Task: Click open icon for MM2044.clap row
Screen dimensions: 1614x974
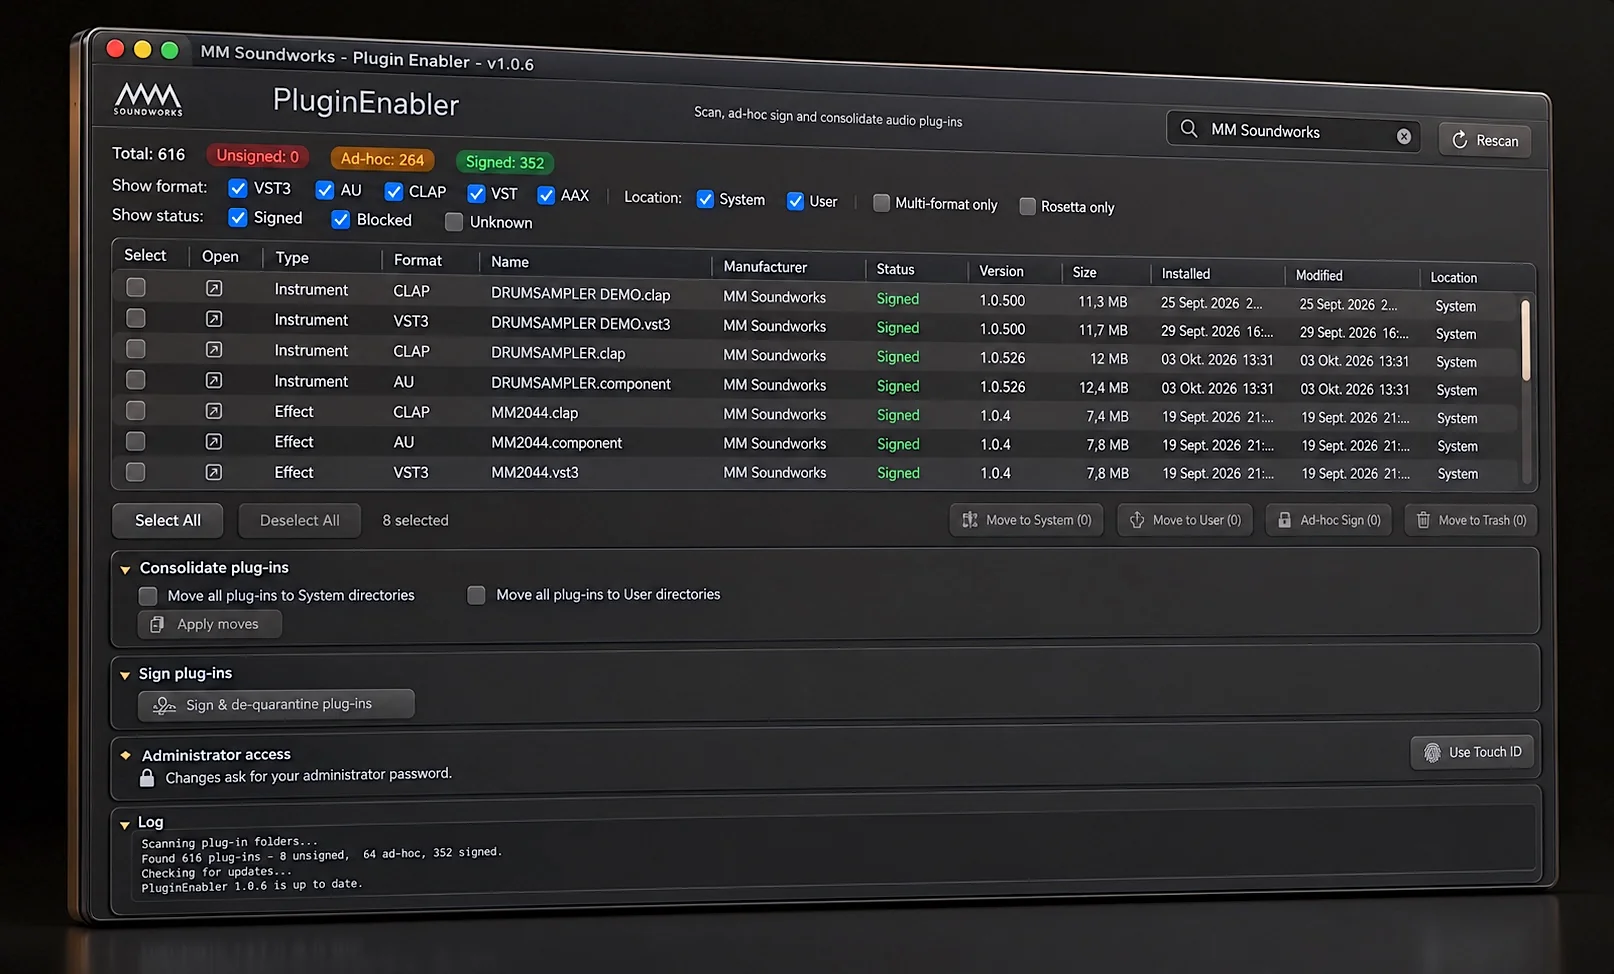Action: pyautogui.click(x=214, y=411)
